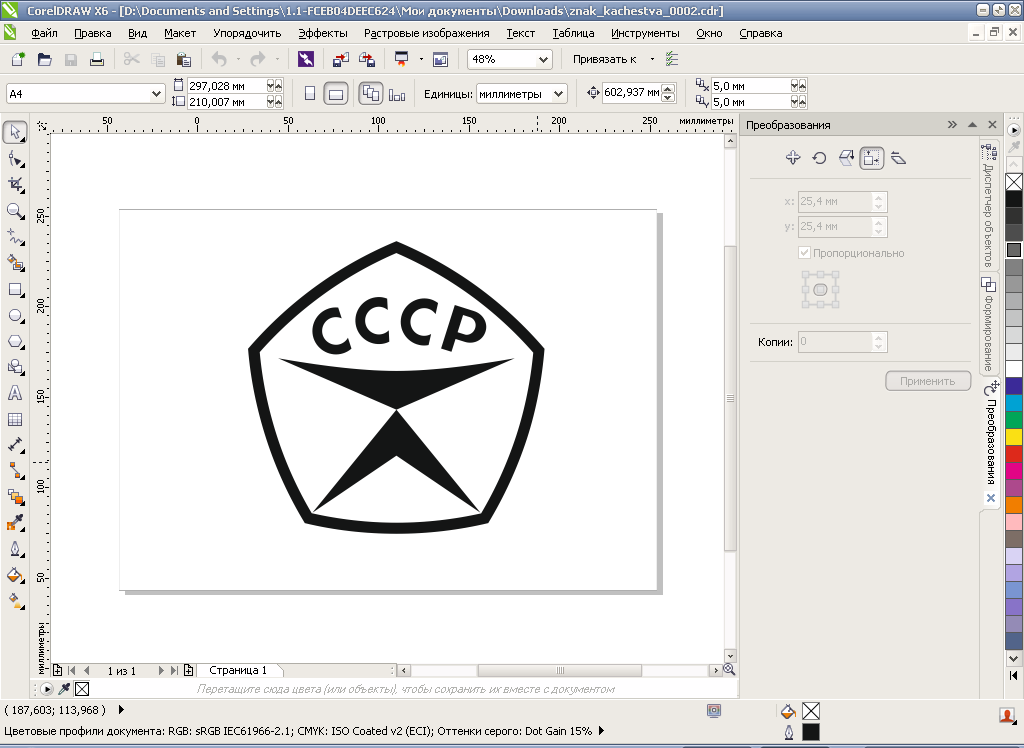The height and width of the screenshot is (748, 1024).
Task: Open the Файл menu
Action: (x=44, y=33)
